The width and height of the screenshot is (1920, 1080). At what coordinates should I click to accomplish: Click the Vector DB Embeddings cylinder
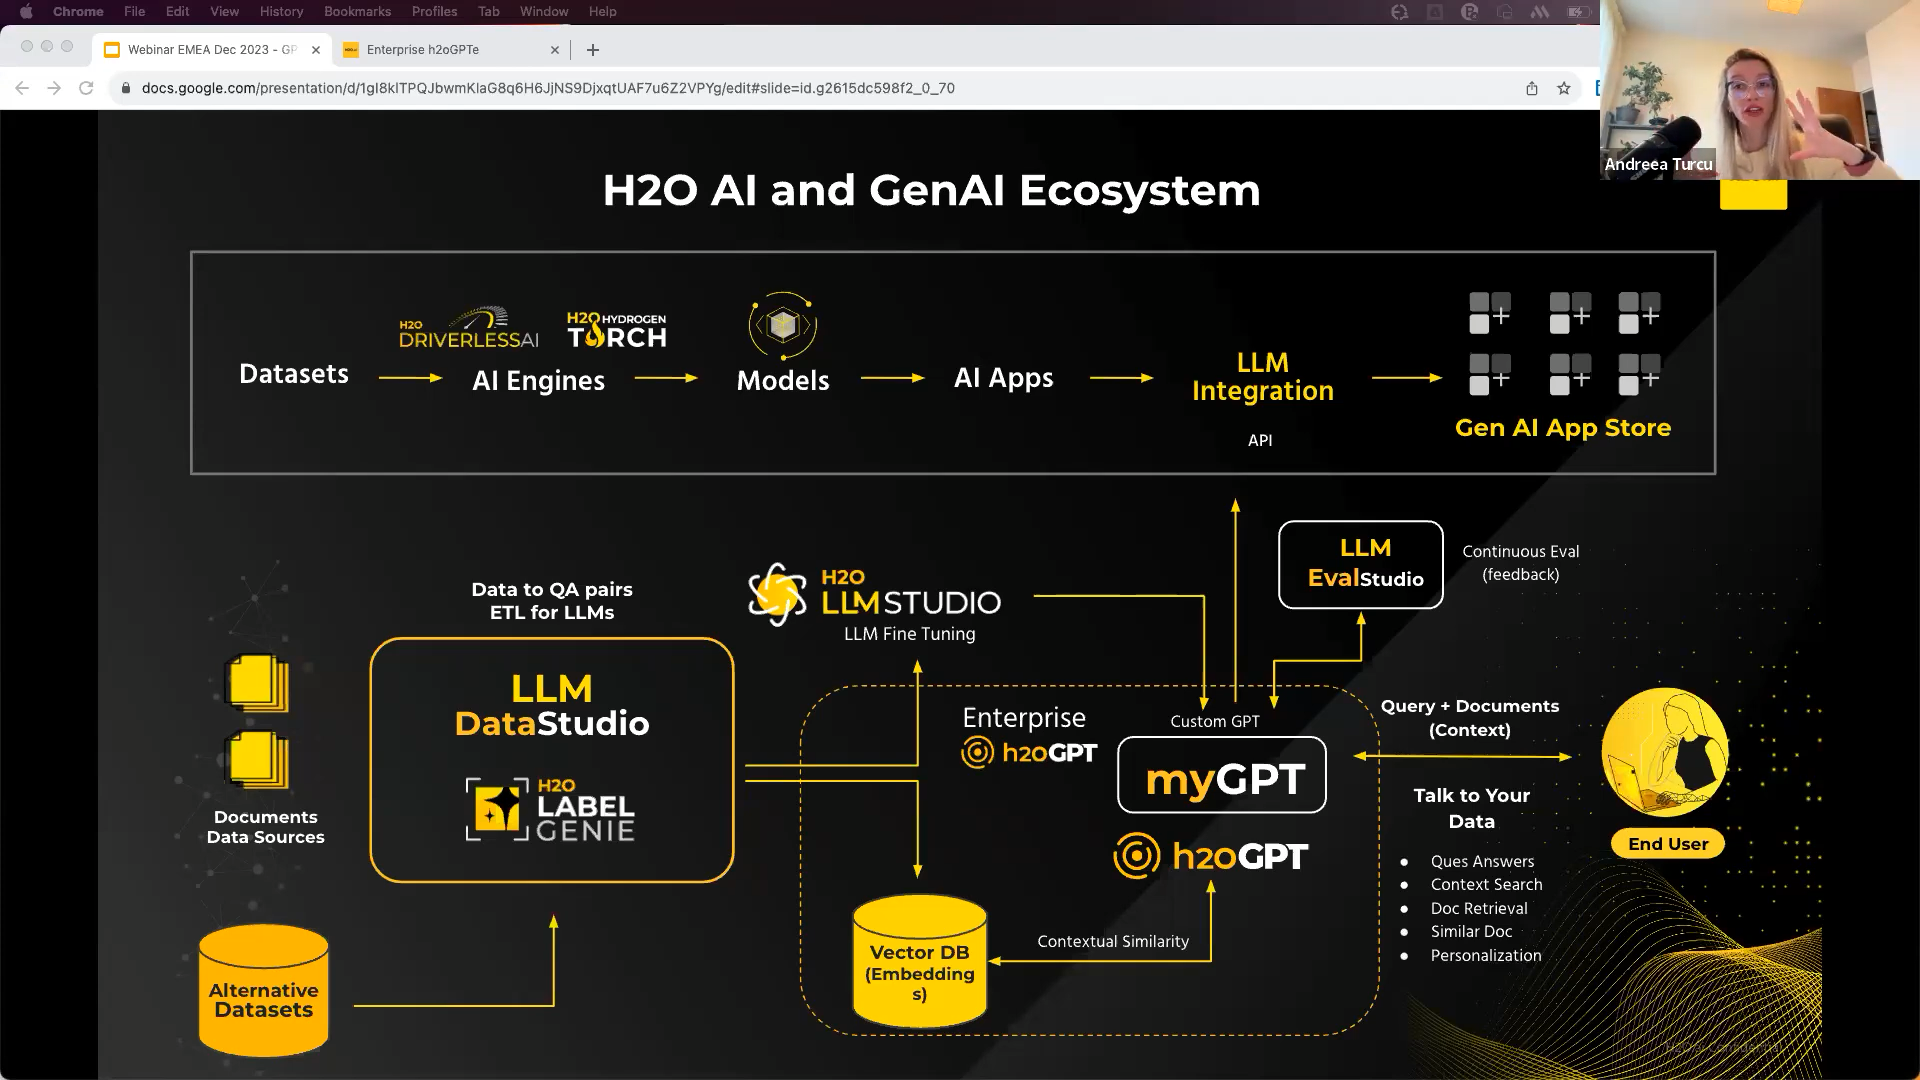click(x=920, y=961)
